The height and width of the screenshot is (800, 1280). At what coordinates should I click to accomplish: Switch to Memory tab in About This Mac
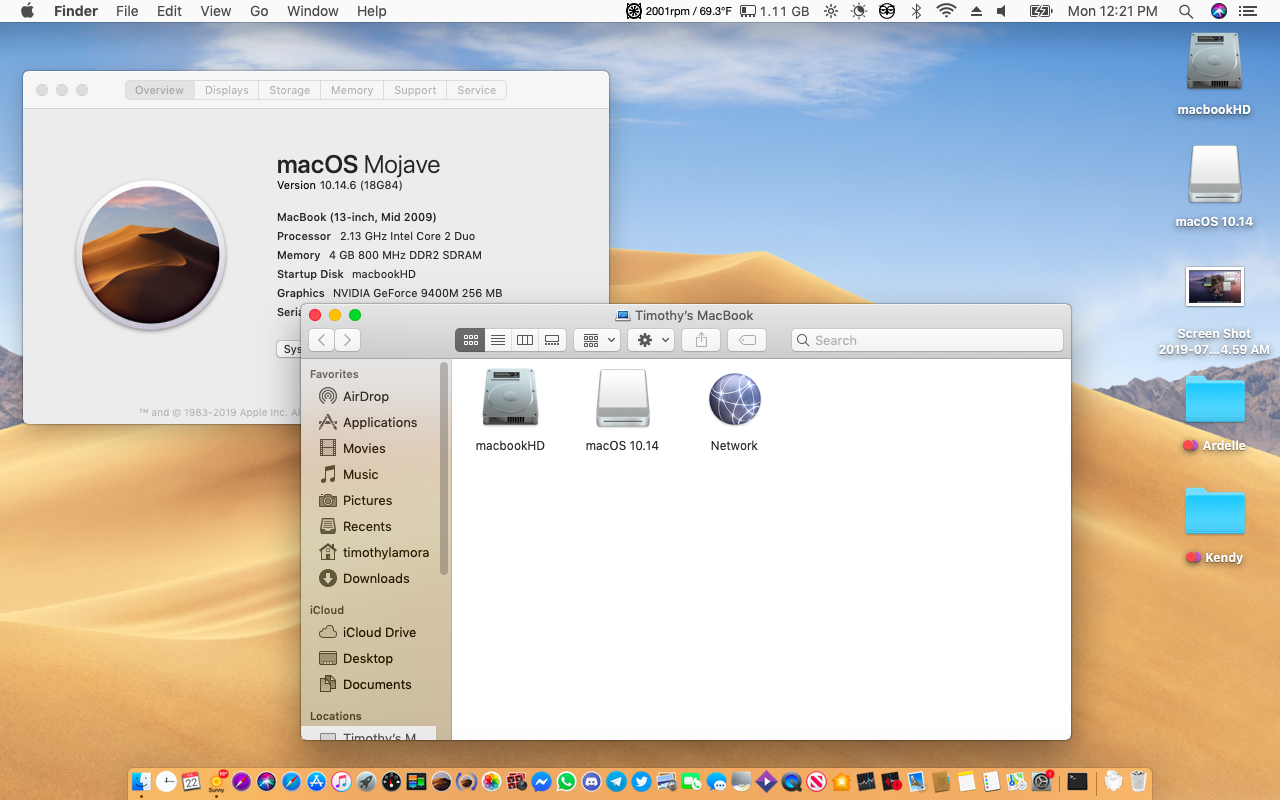coord(352,90)
